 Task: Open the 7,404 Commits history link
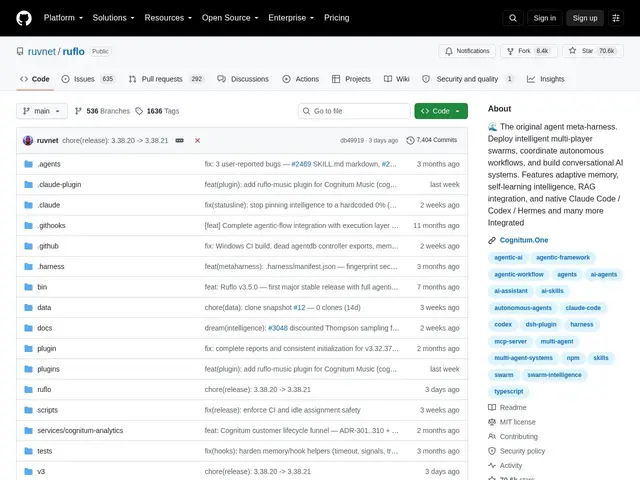(432, 140)
